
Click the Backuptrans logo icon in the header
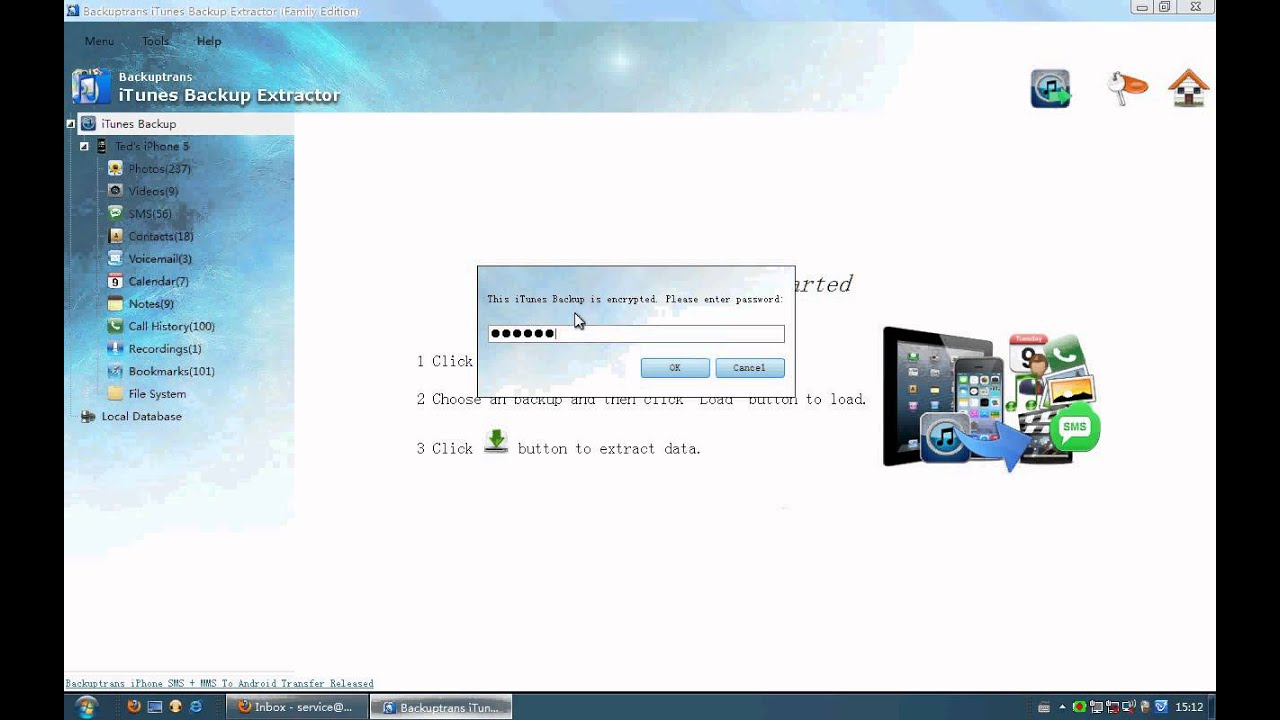(91, 87)
